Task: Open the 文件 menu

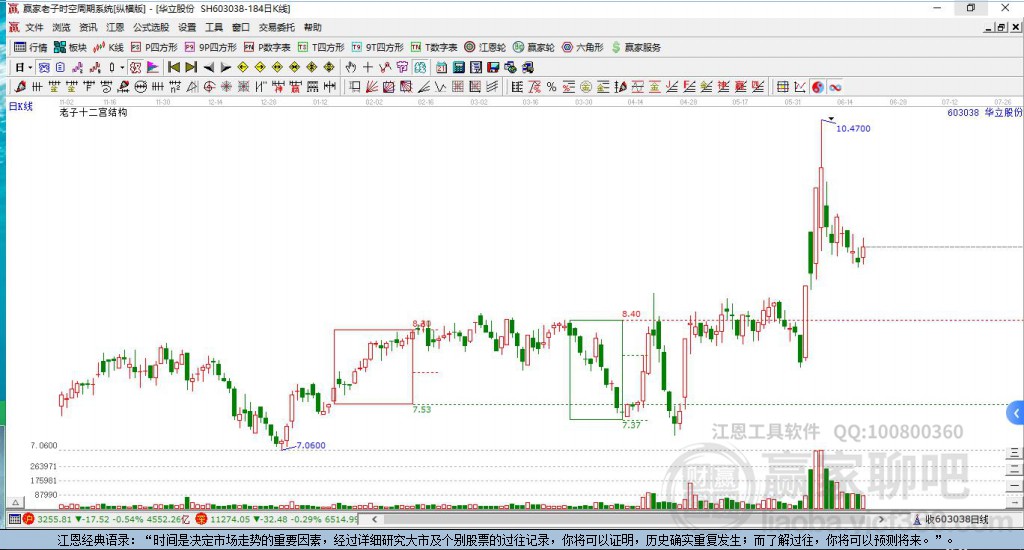Action: click(34, 27)
